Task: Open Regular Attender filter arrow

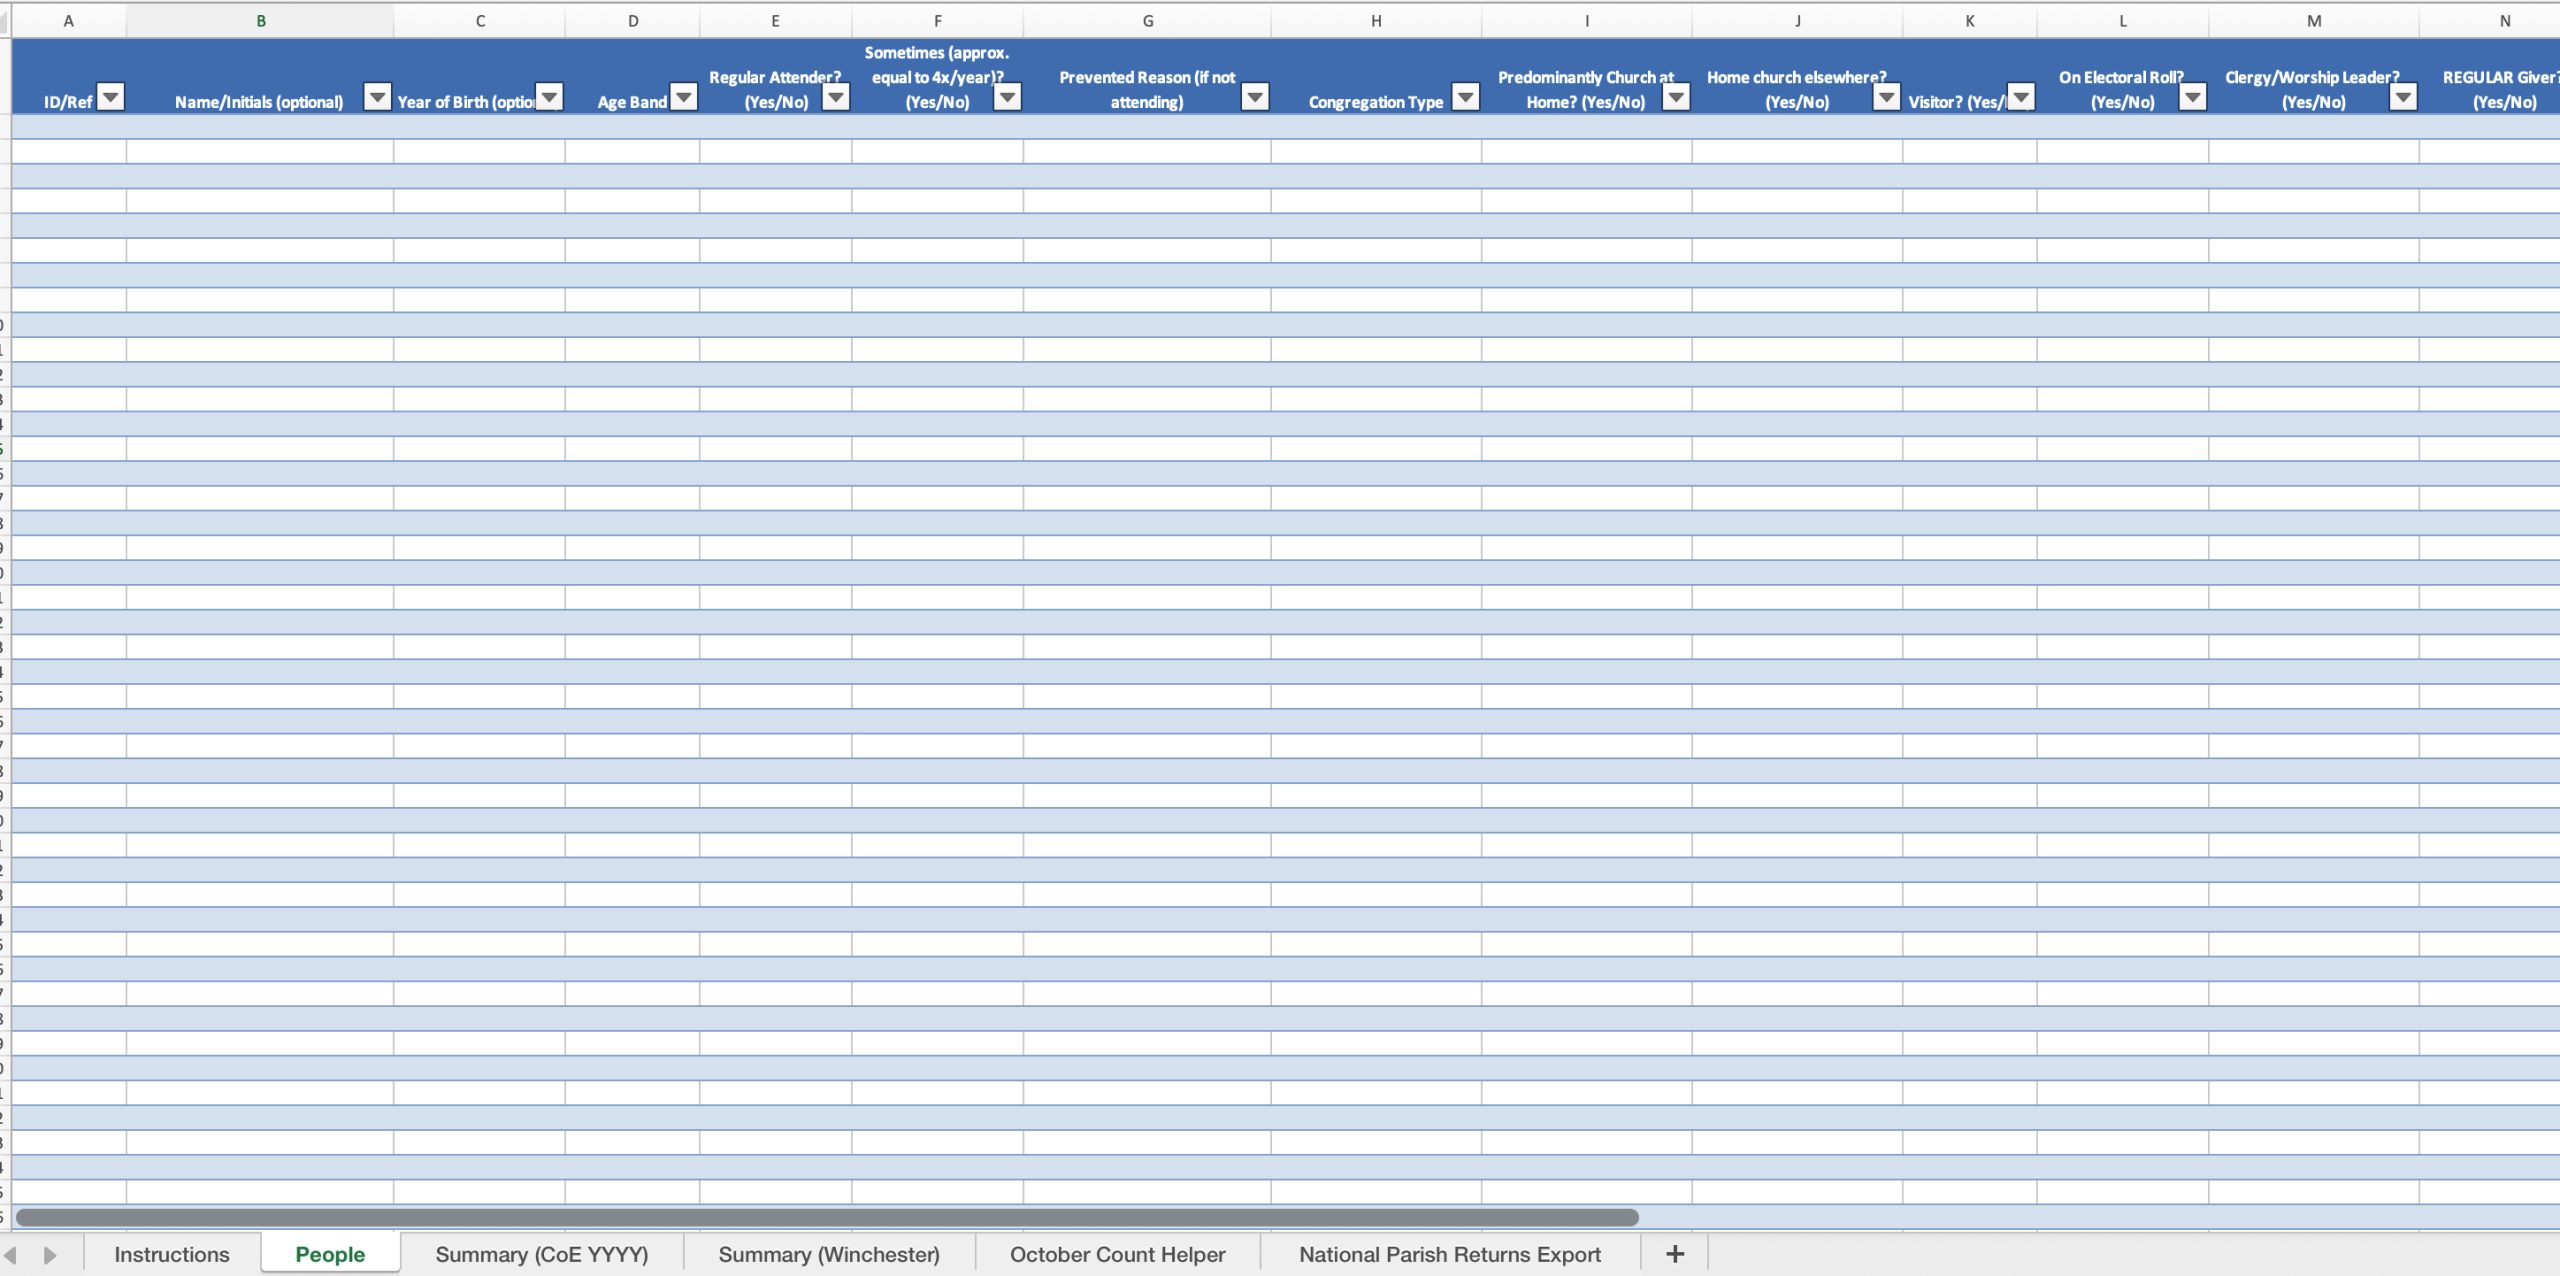Action: click(x=836, y=97)
